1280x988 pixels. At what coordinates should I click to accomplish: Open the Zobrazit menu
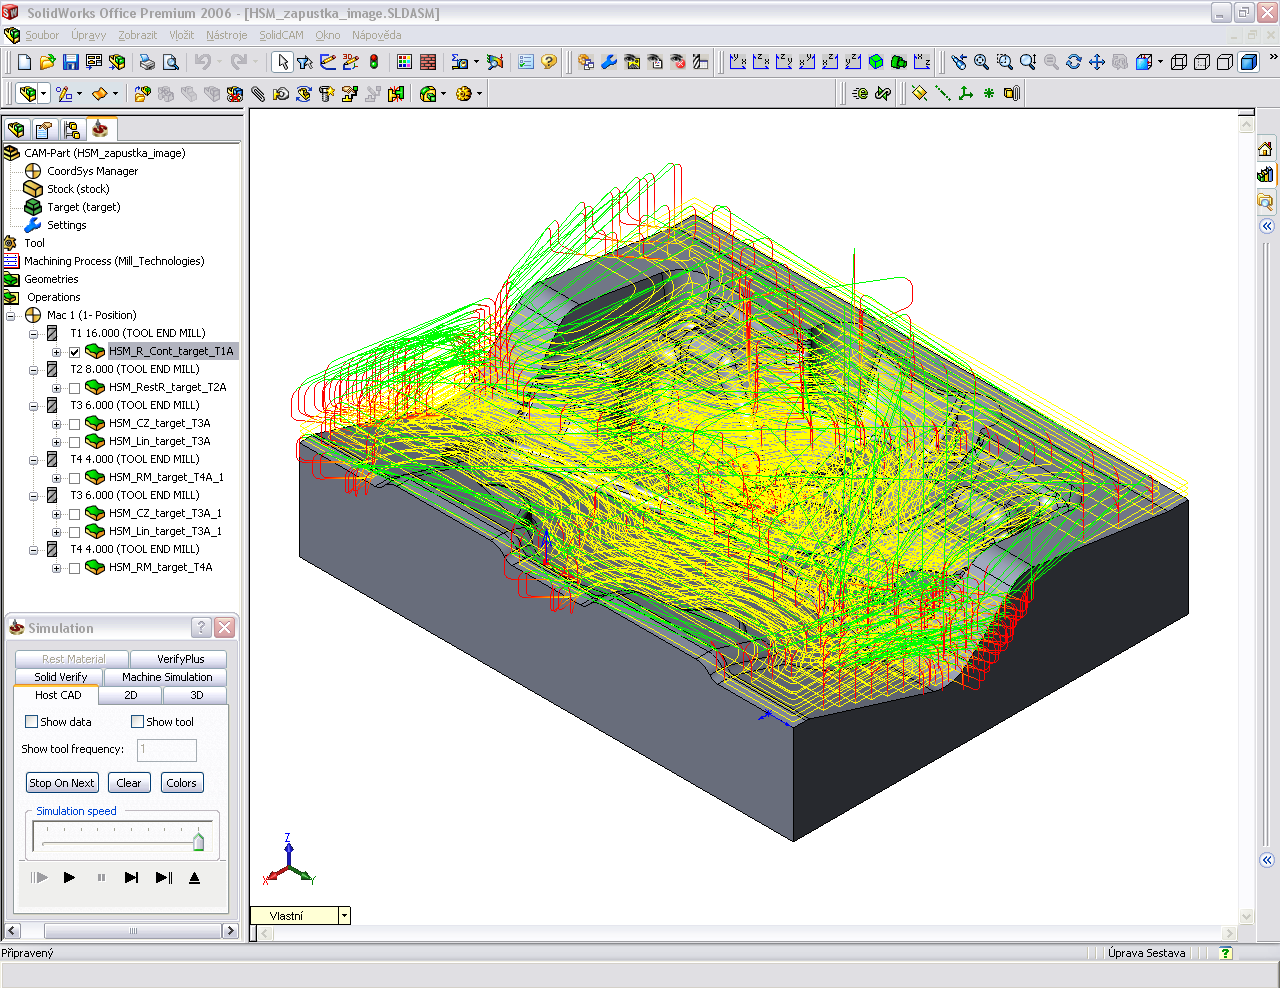[x=138, y=35]
